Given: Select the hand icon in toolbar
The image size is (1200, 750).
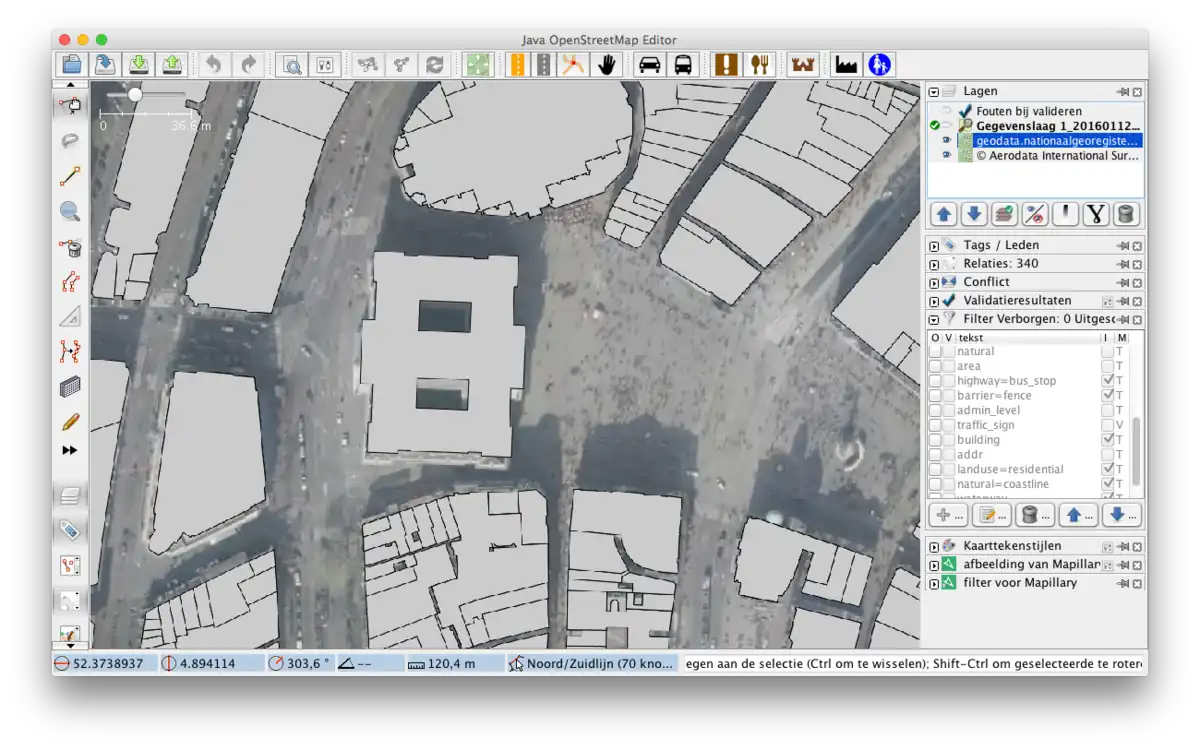Looking at the screenshot, I should pos(606,65).
